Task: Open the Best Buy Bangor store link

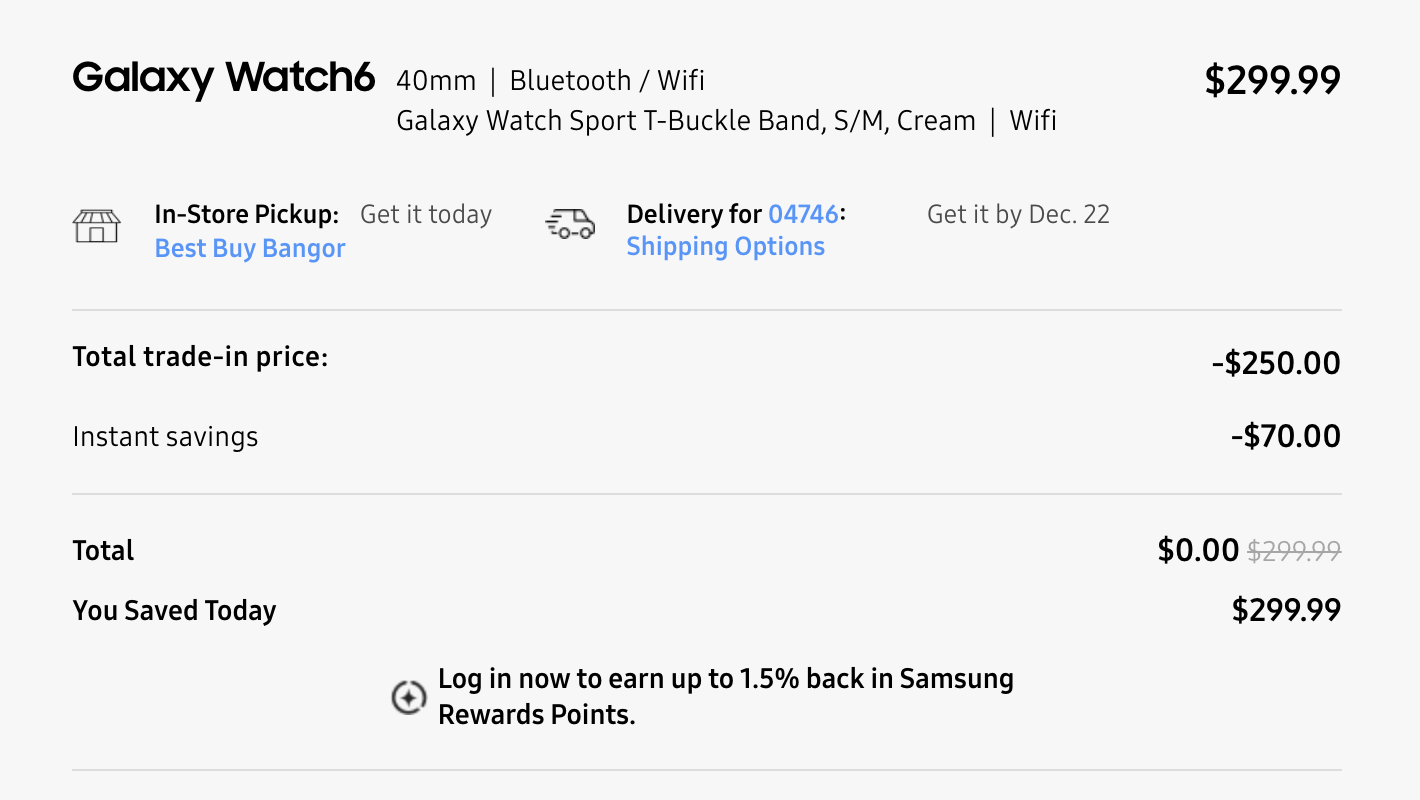Action: 250,249
